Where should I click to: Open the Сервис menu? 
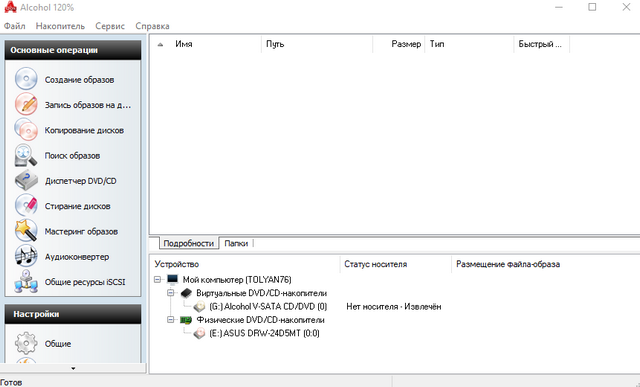click(110, 26)
